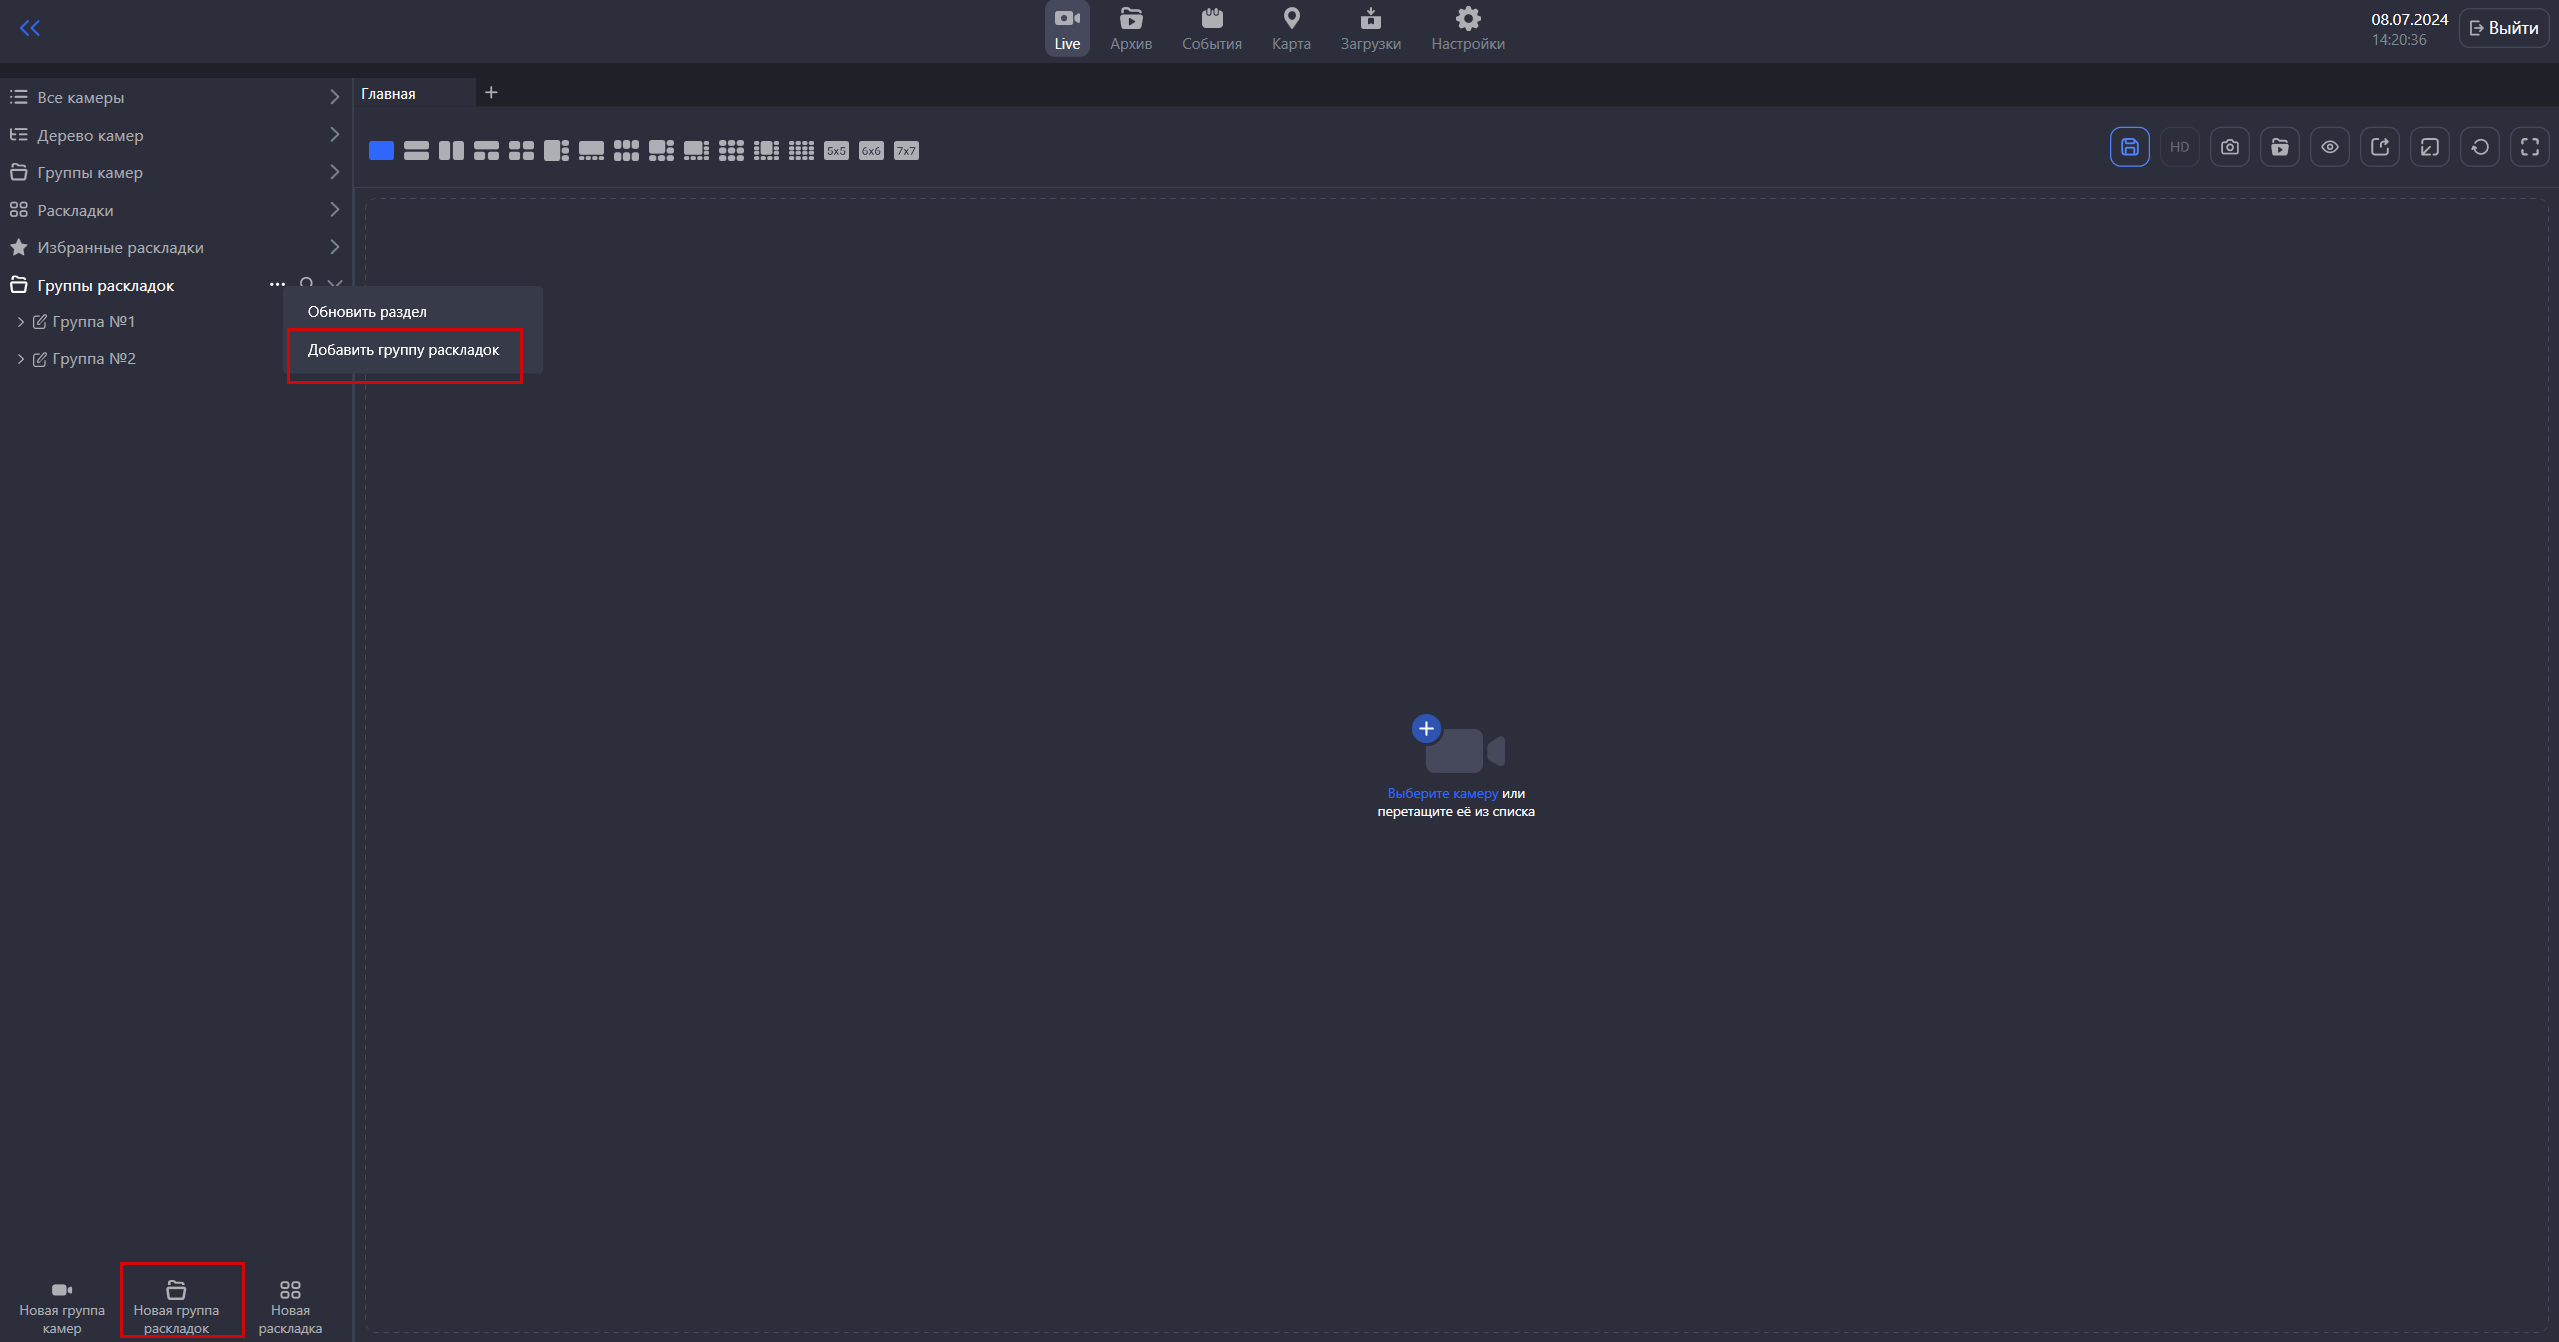
Task: Click the Выберите камеру link
Action: [x=1442, y=793]
